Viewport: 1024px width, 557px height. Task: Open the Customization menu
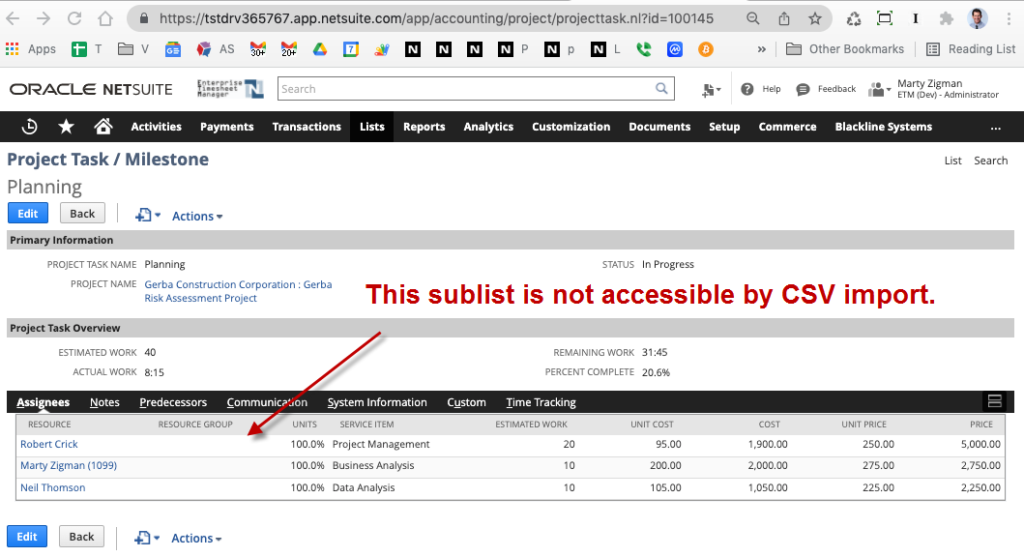click(571, 127)
